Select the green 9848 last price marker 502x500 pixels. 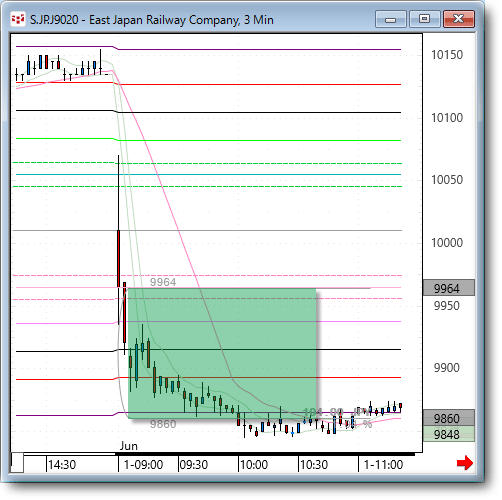449,434
